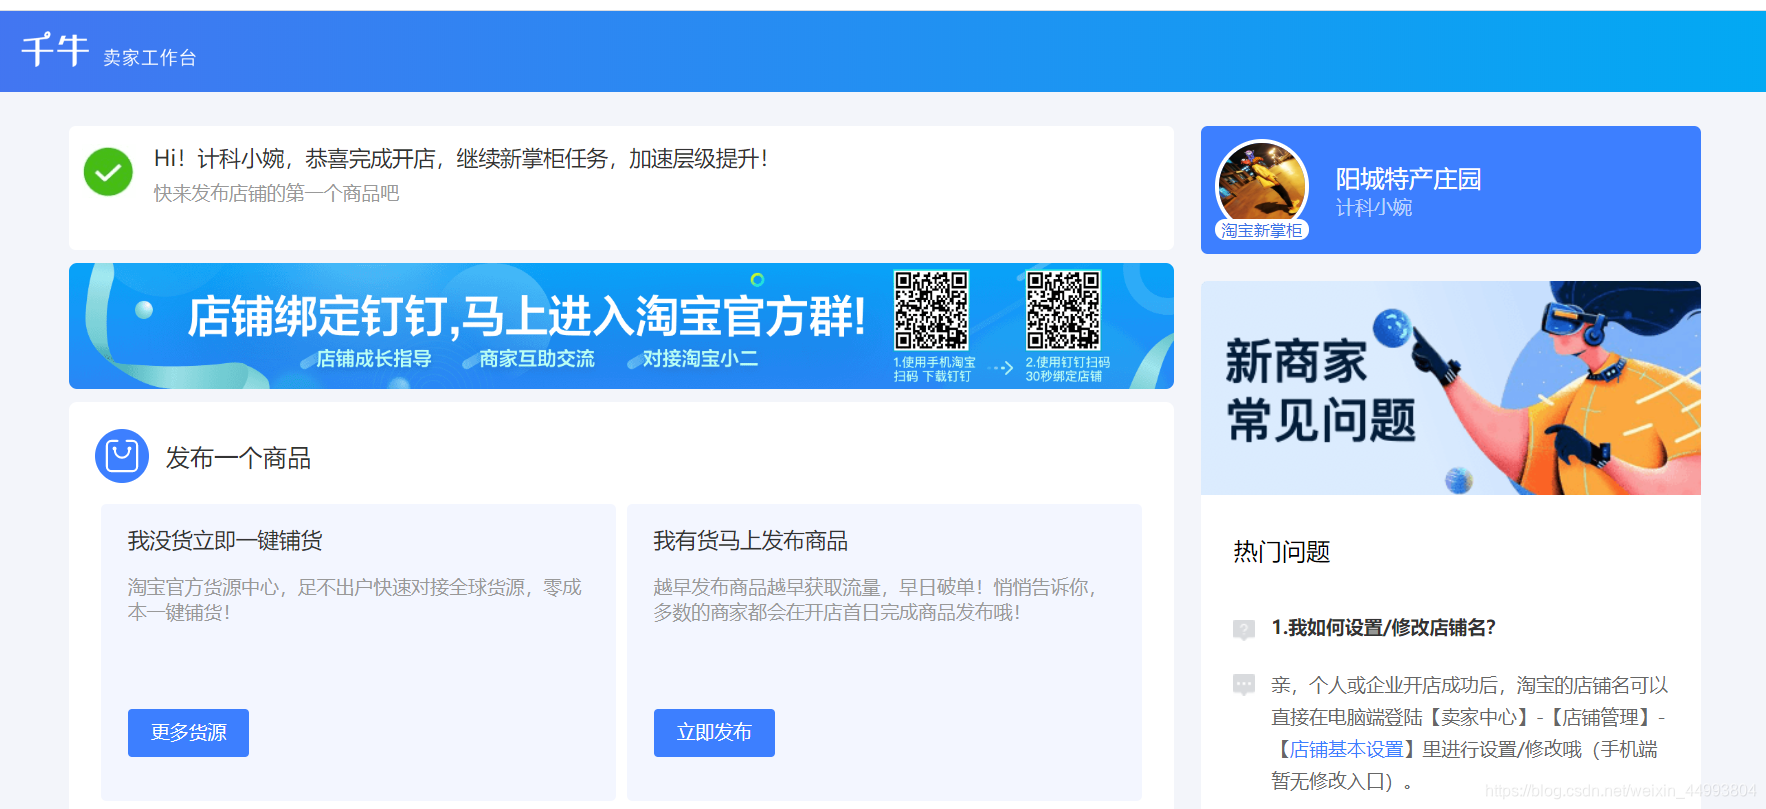Click the green checkmark success icon
The width and height of the screenshot is (1766, 809).
tap(108, 172)
